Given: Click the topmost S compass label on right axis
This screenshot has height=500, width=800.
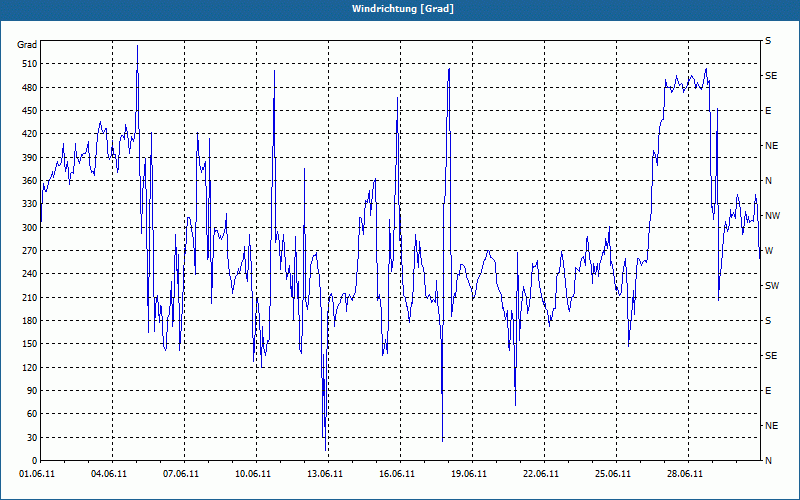Looking at the screenshot, I should point(768,41).
